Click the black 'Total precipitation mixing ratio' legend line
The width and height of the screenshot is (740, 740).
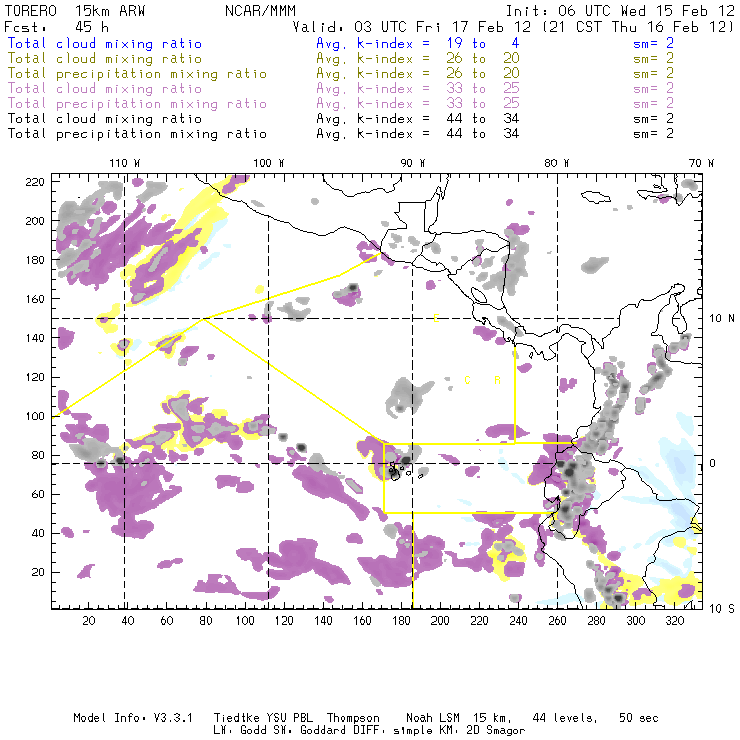[x=137, y=135]
